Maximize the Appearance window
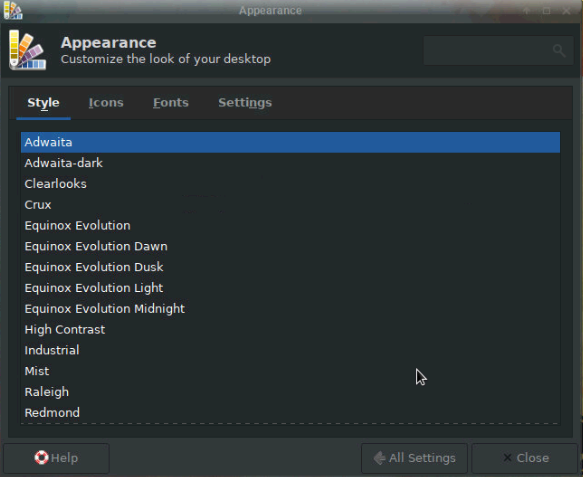Viewport: 583px width, 477px height. (546, 11)
